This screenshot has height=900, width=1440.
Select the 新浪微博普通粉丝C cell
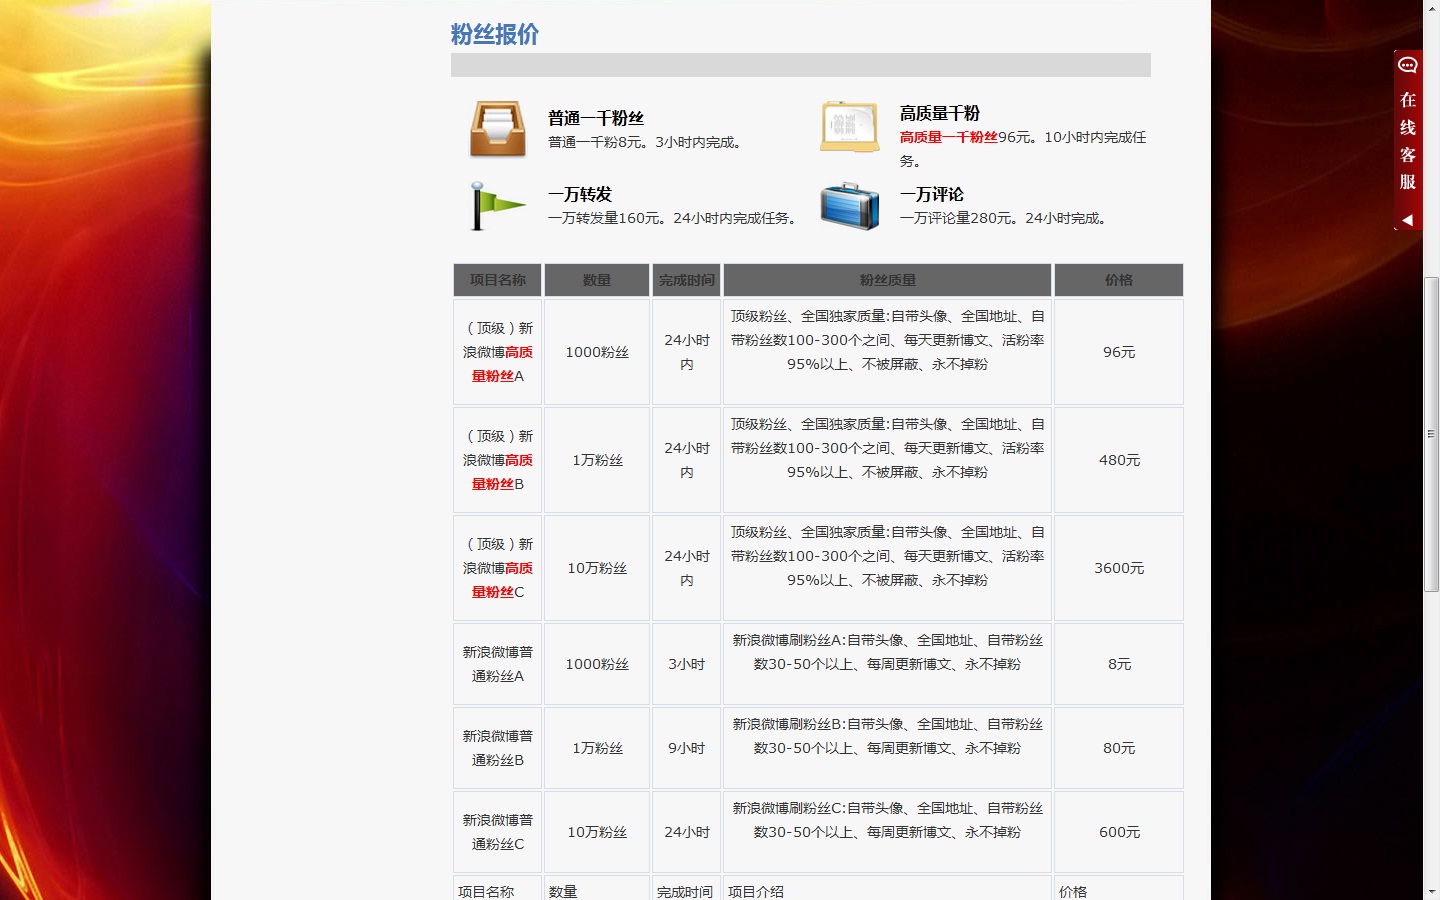point(497,832)
